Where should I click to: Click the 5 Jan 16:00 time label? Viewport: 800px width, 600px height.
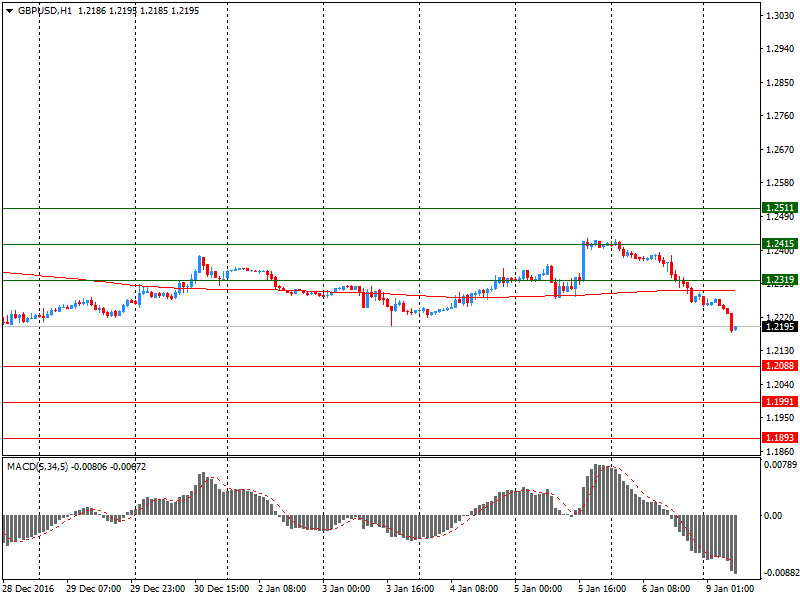602,589
